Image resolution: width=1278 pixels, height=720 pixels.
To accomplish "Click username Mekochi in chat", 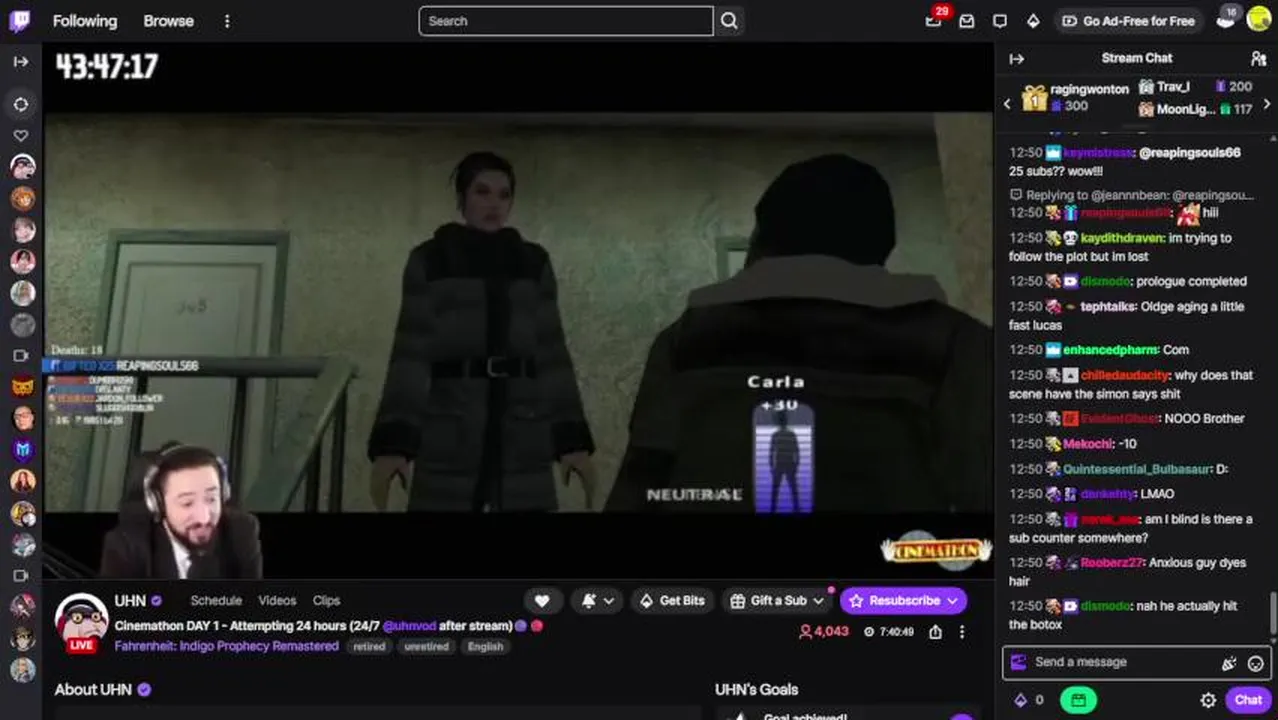I will [1086, 444].
